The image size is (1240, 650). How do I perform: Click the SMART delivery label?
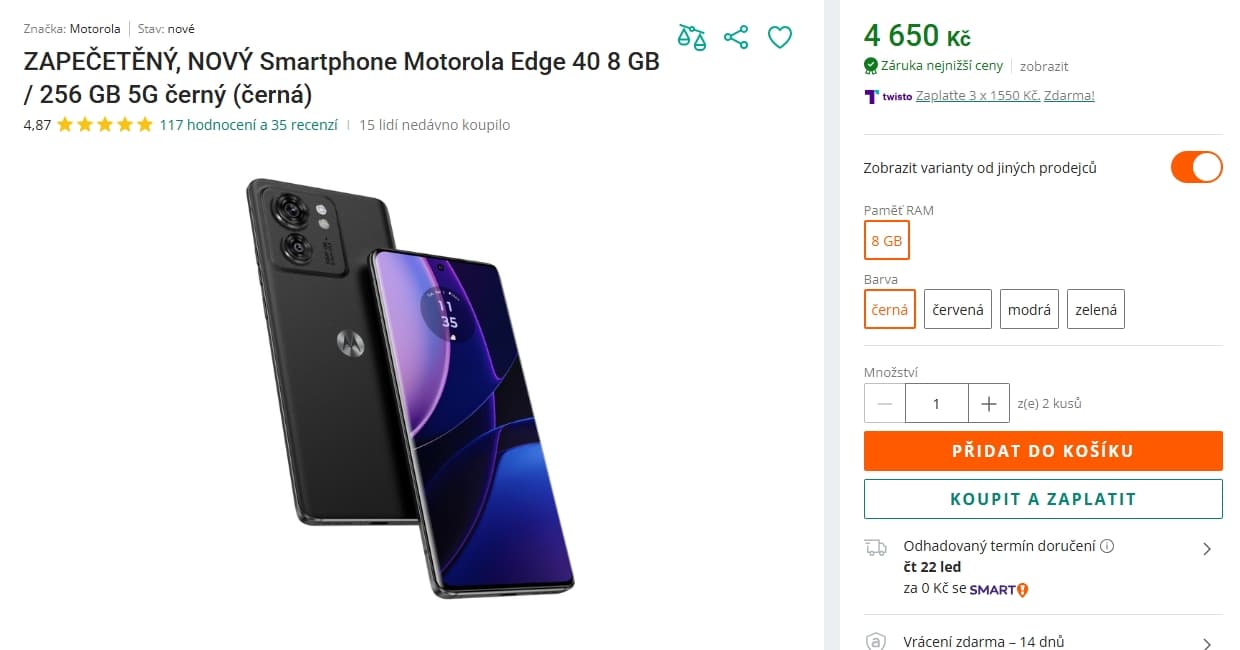[997, 590]
